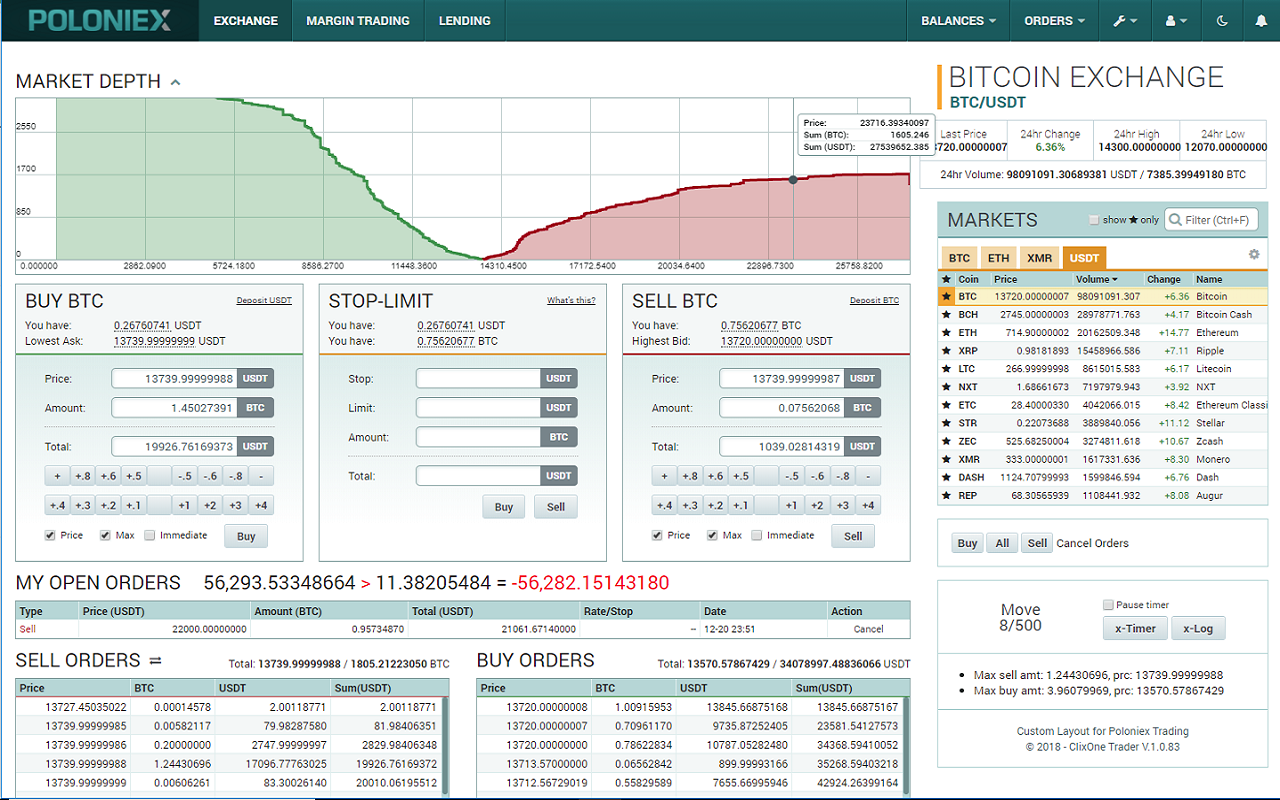Open Deposit USDT link
The width and height of the screenshot is (1280, 800).
(x=264, y=300)
